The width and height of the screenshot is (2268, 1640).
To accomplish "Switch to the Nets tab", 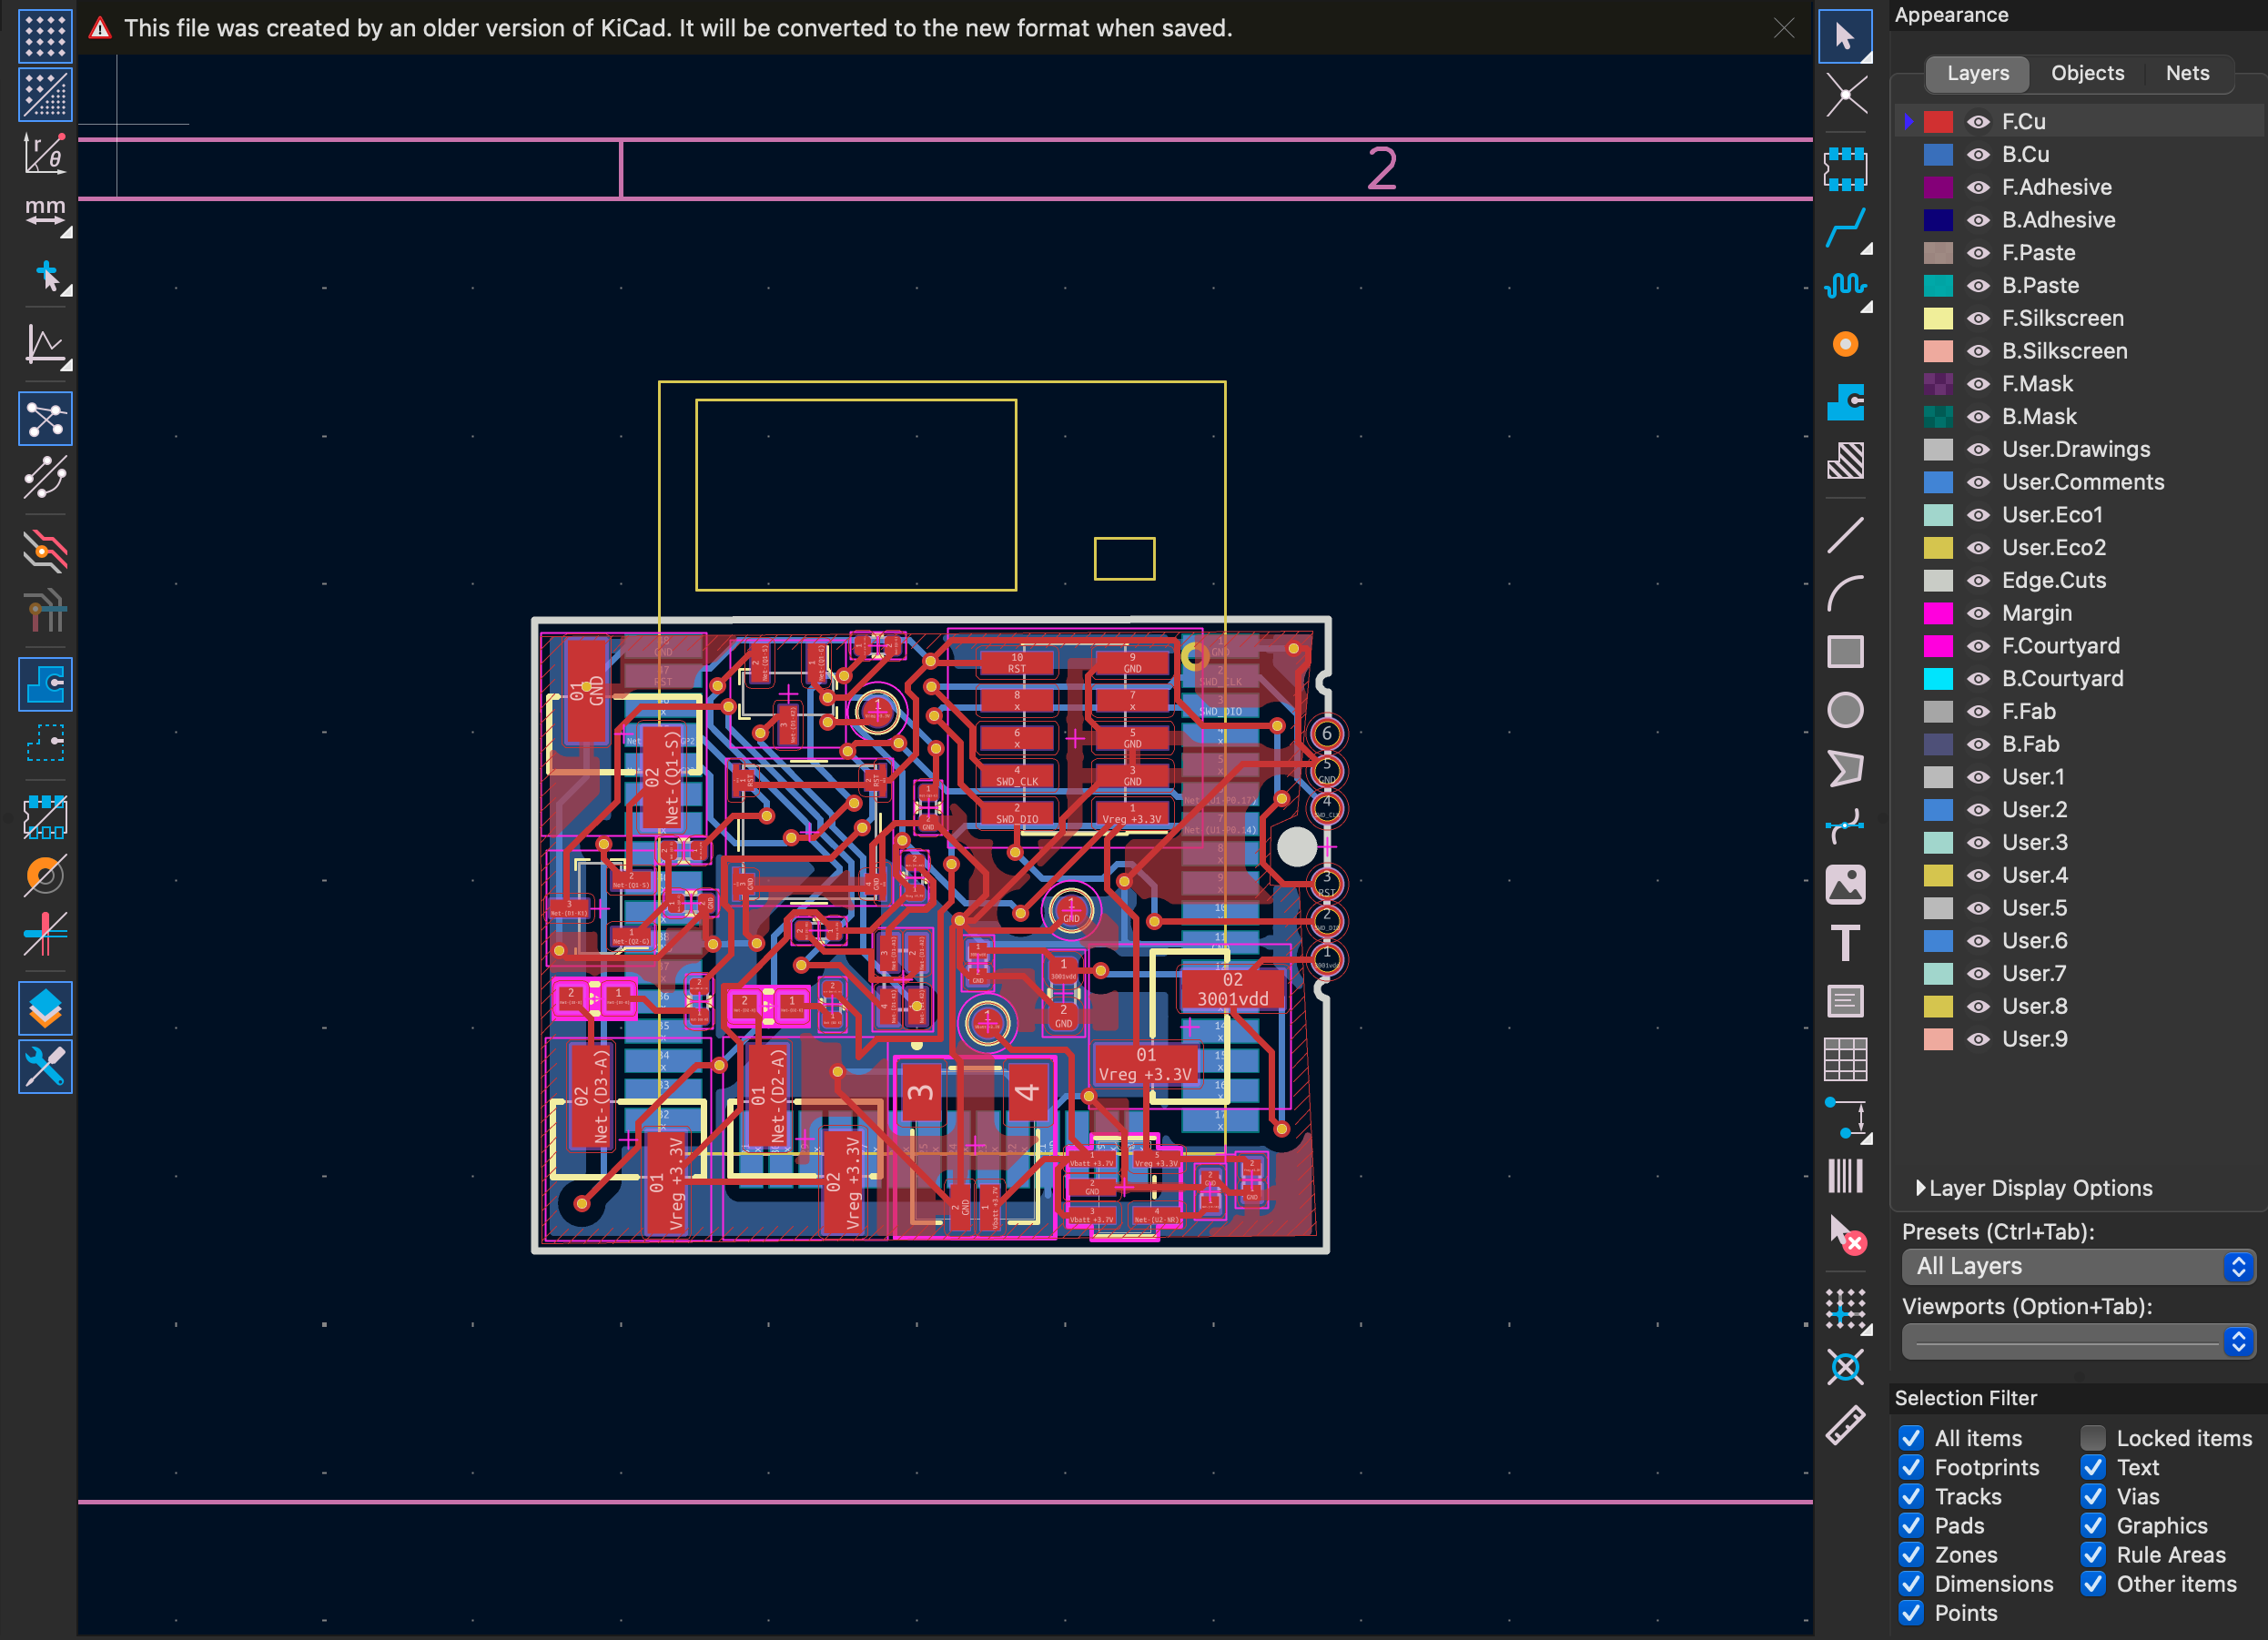I will click(x=2187, y=73).
